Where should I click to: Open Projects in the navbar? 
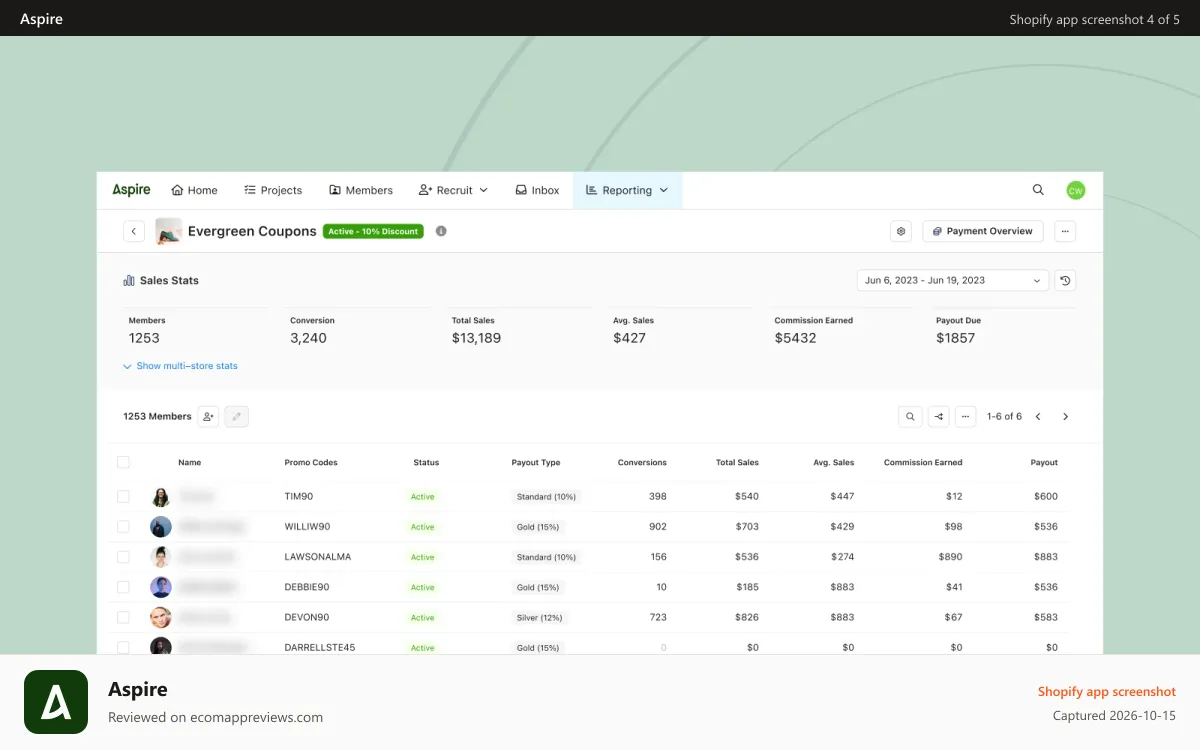point(273,190)
